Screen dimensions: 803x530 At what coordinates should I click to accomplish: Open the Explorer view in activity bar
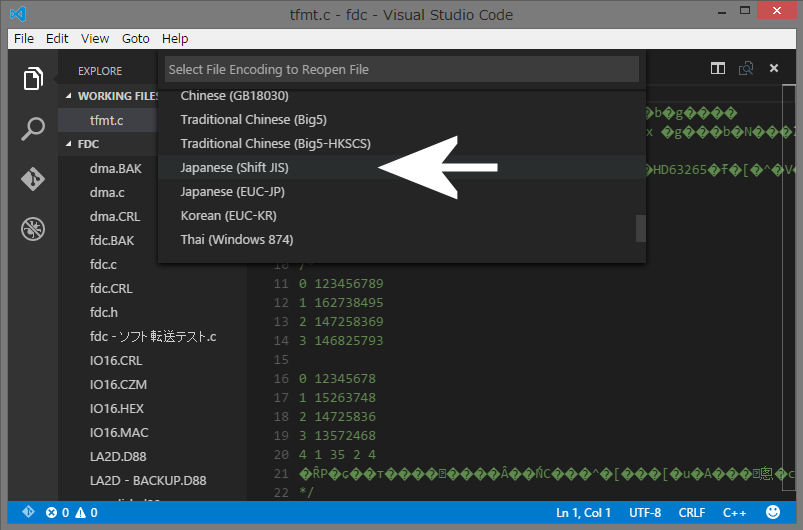click(x=33, y=78)
